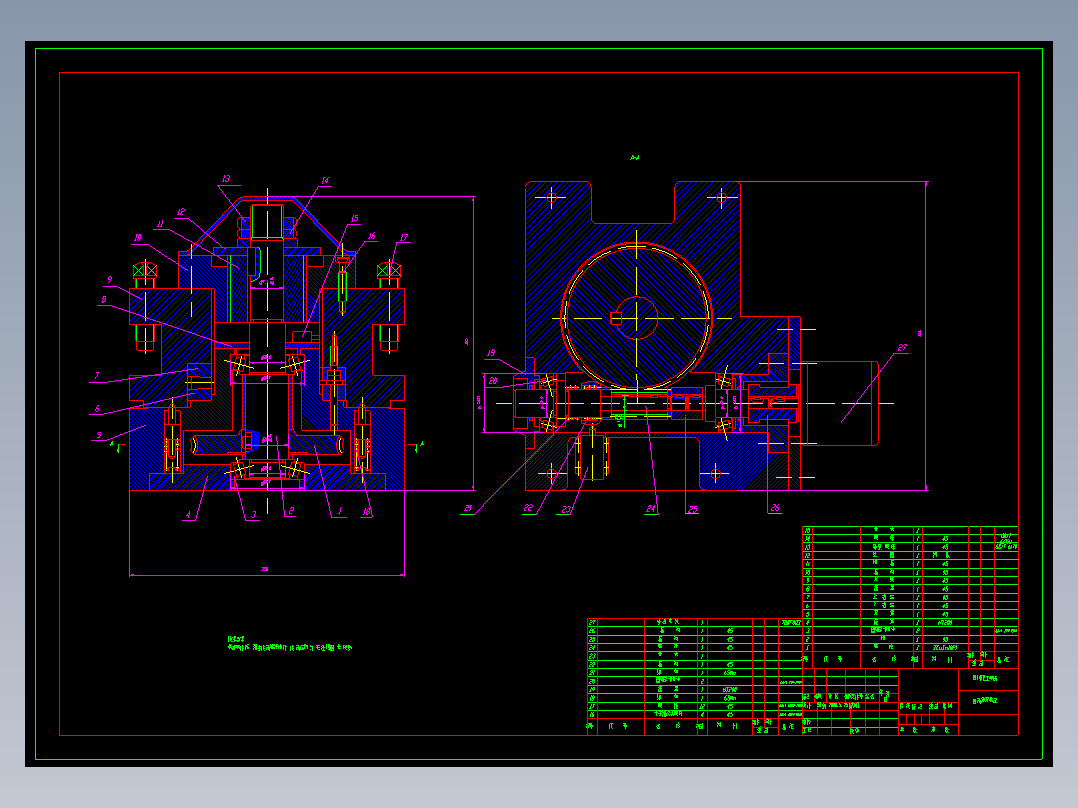Click motor callout number 27
1078x808 pixels.
tap(902, 348)
